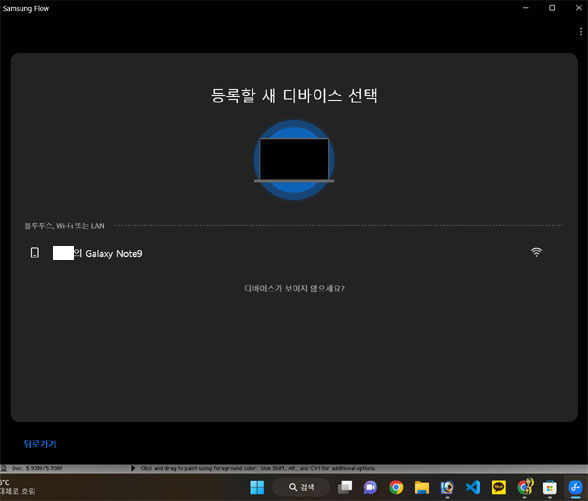Image resolution: width=588 pixels, height=501 pixels.
Task: Click the '등록할 새 디바이스 선택' heading
Action: 294,96
